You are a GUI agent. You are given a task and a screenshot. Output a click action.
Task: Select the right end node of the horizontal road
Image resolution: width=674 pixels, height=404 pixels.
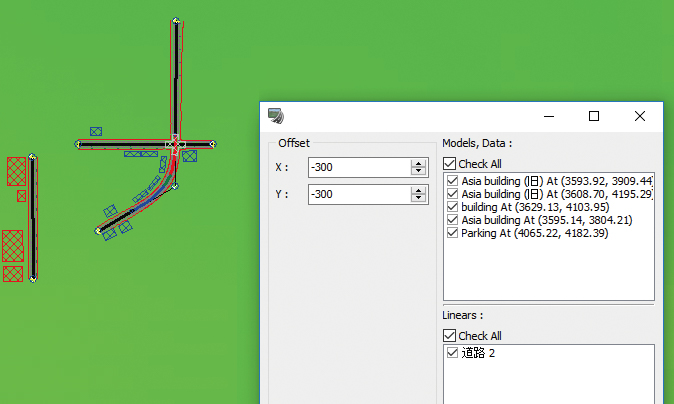coord(213,144)
